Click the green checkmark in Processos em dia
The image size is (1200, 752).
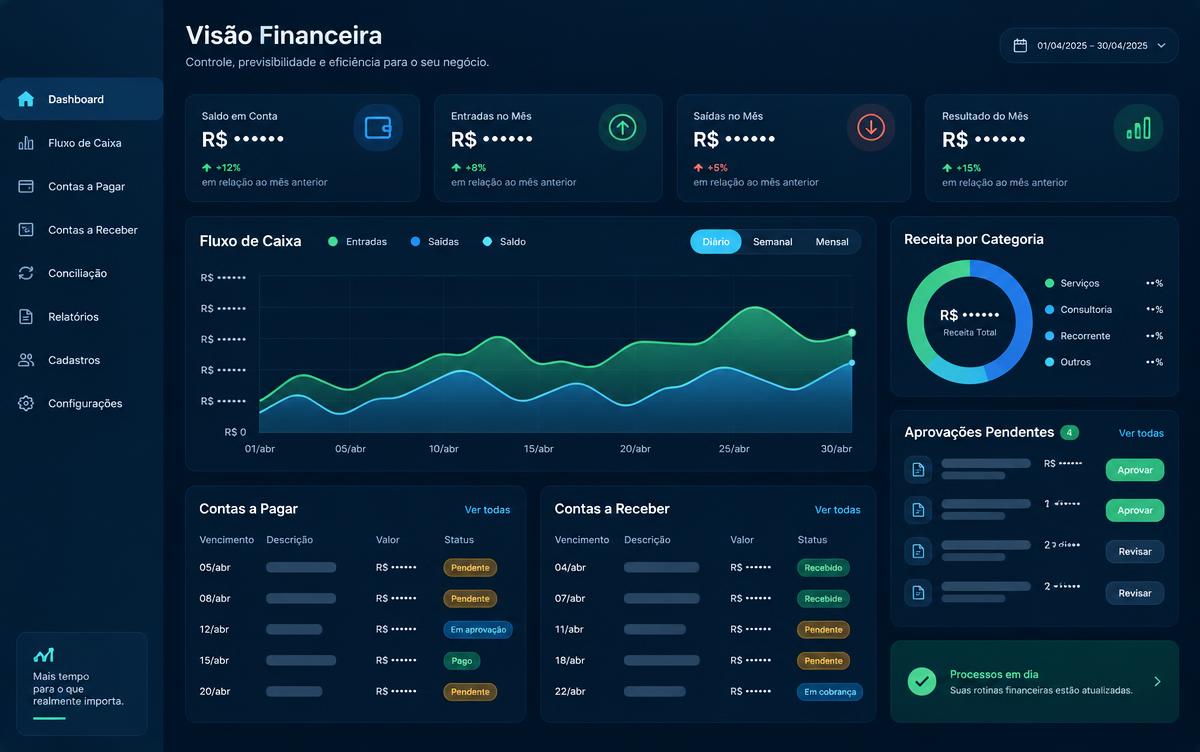tap(921, 681)
